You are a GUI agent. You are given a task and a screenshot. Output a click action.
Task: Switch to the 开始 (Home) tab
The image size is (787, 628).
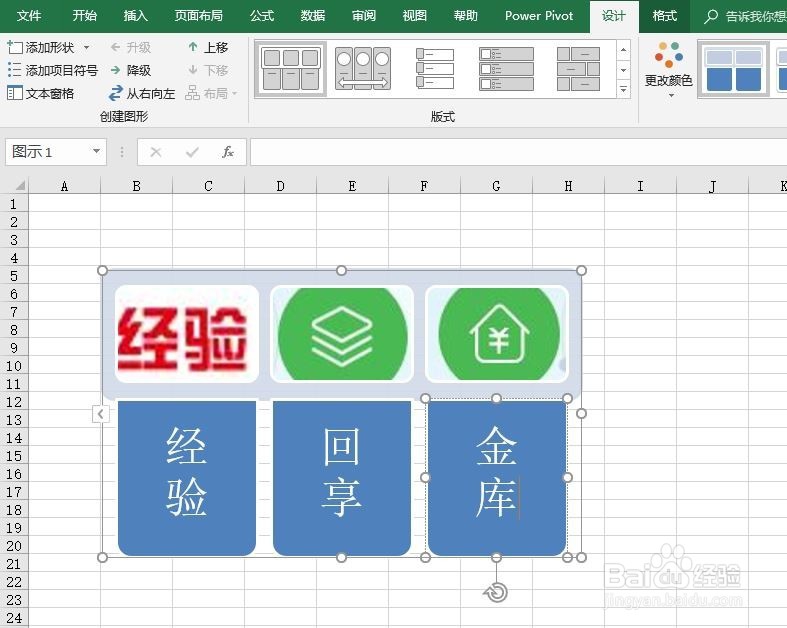click(84, 16)
